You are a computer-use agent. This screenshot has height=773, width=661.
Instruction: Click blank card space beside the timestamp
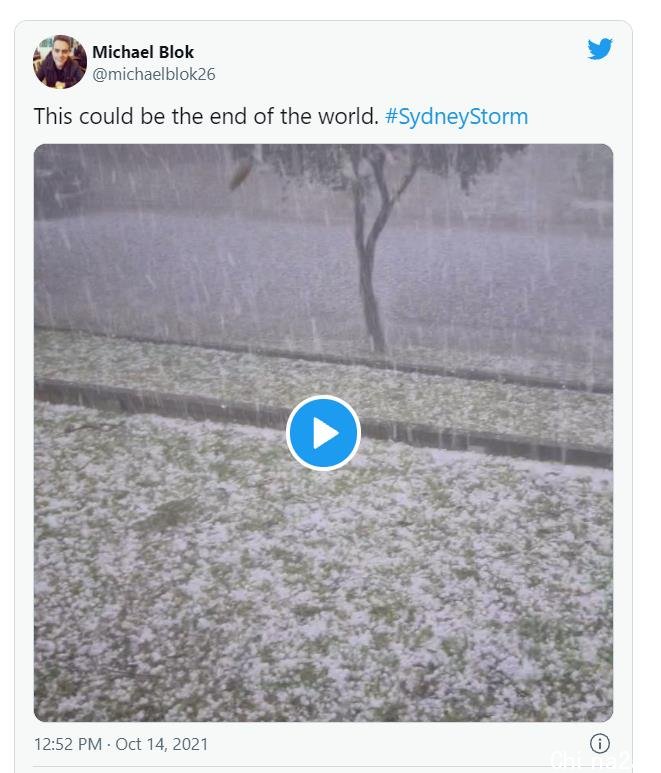click(x=394, y=744)
